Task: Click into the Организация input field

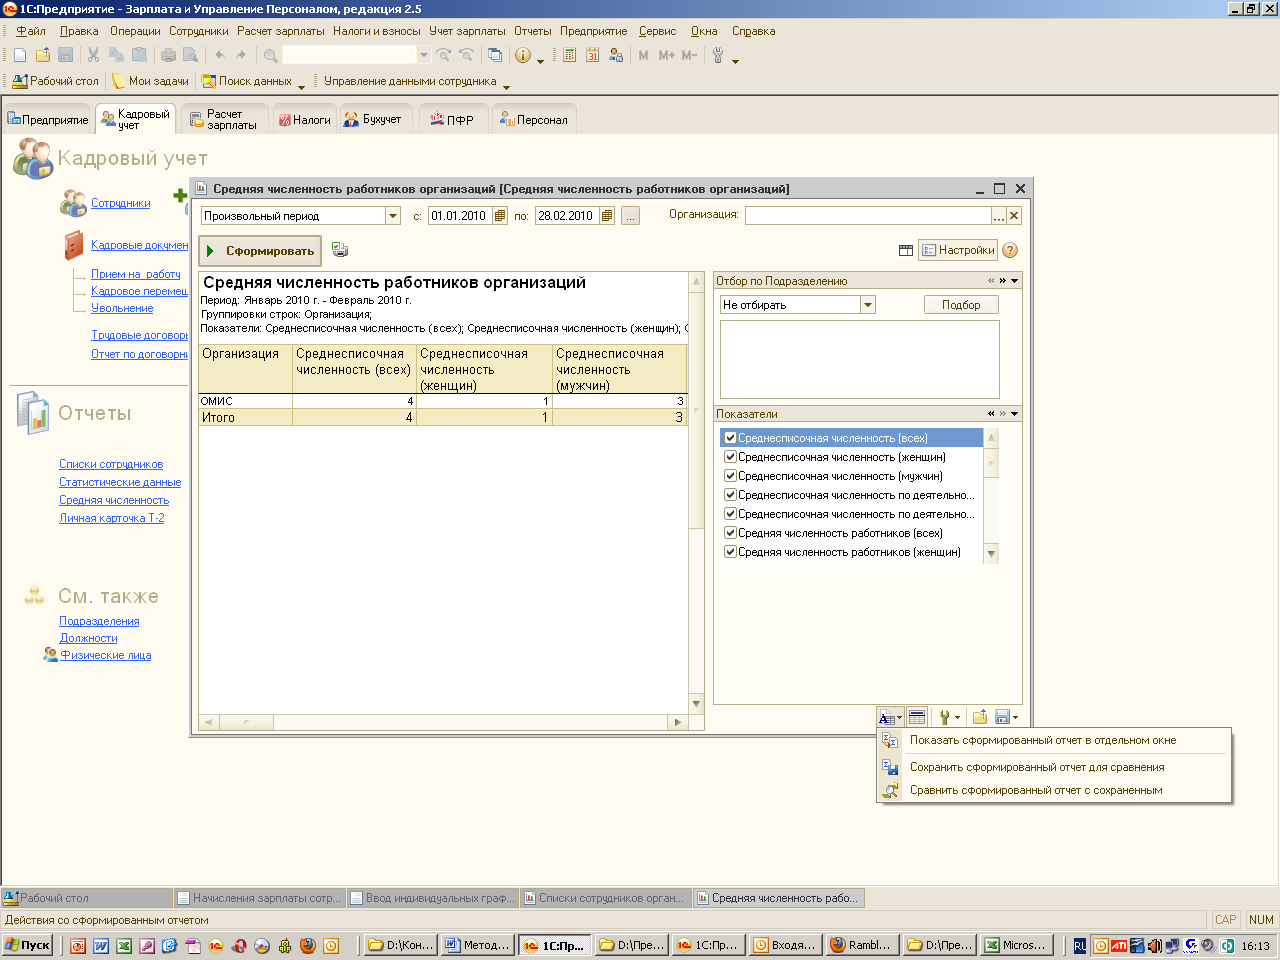Action: (x=868, y=215)
